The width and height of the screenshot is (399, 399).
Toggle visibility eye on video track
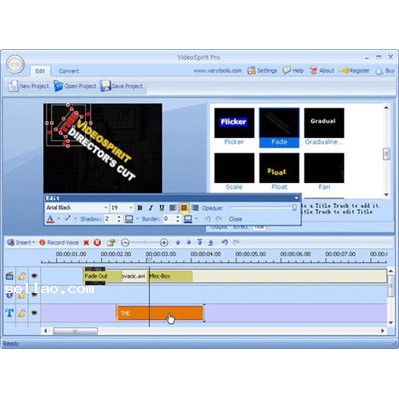[x=34, y=276]
